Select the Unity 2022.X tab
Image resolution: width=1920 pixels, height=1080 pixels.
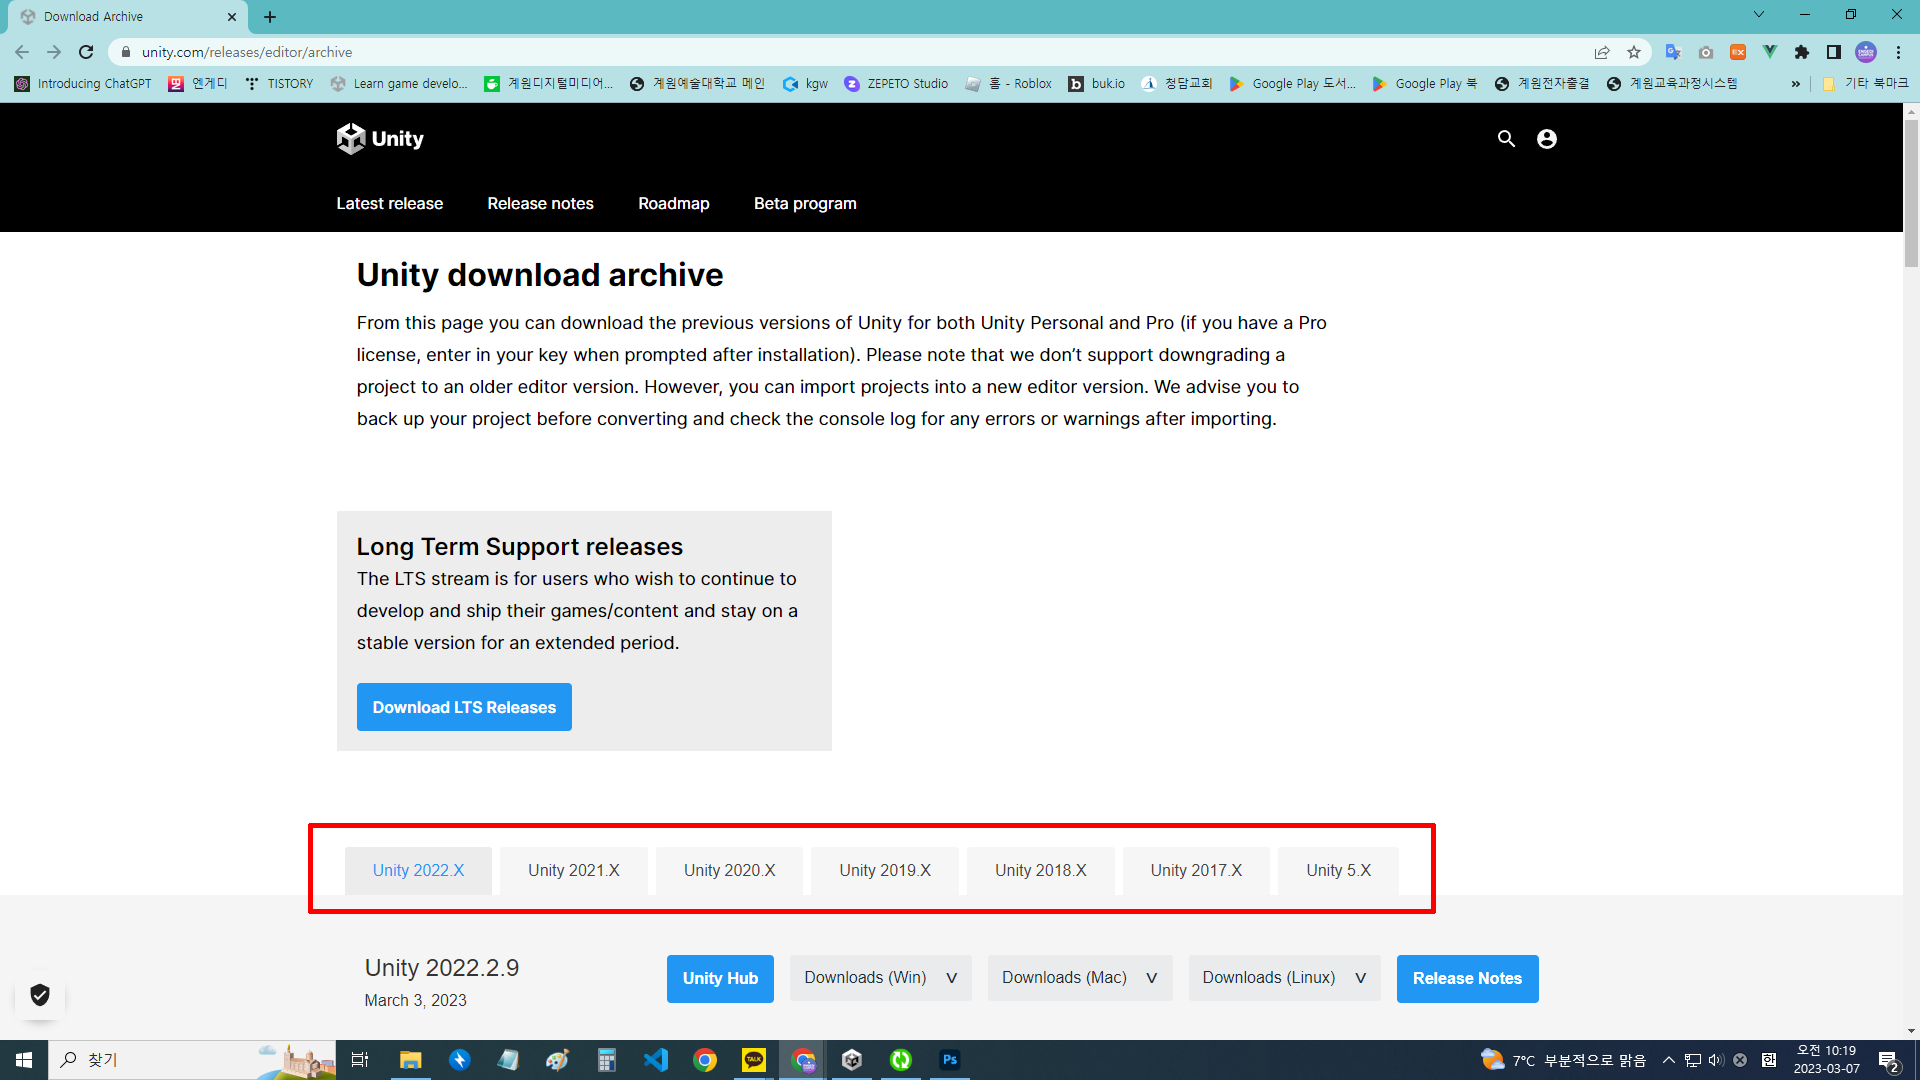418,870
